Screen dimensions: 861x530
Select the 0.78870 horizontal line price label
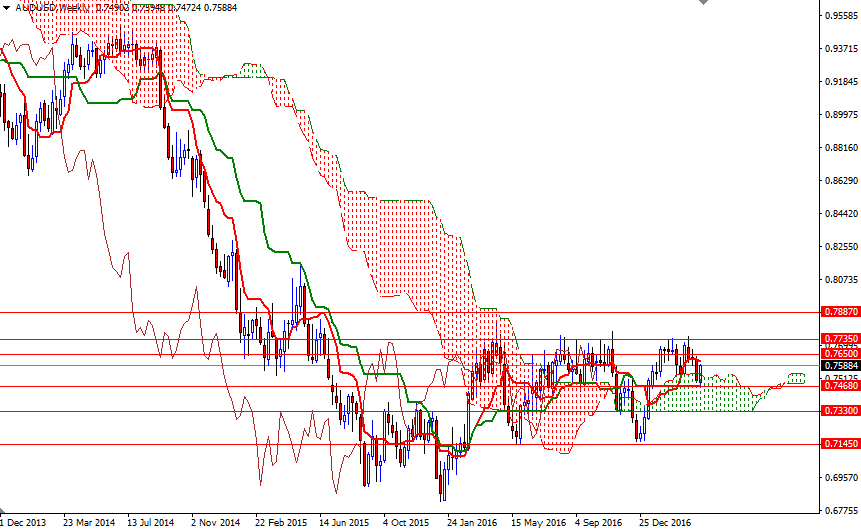tap(841, 312)
